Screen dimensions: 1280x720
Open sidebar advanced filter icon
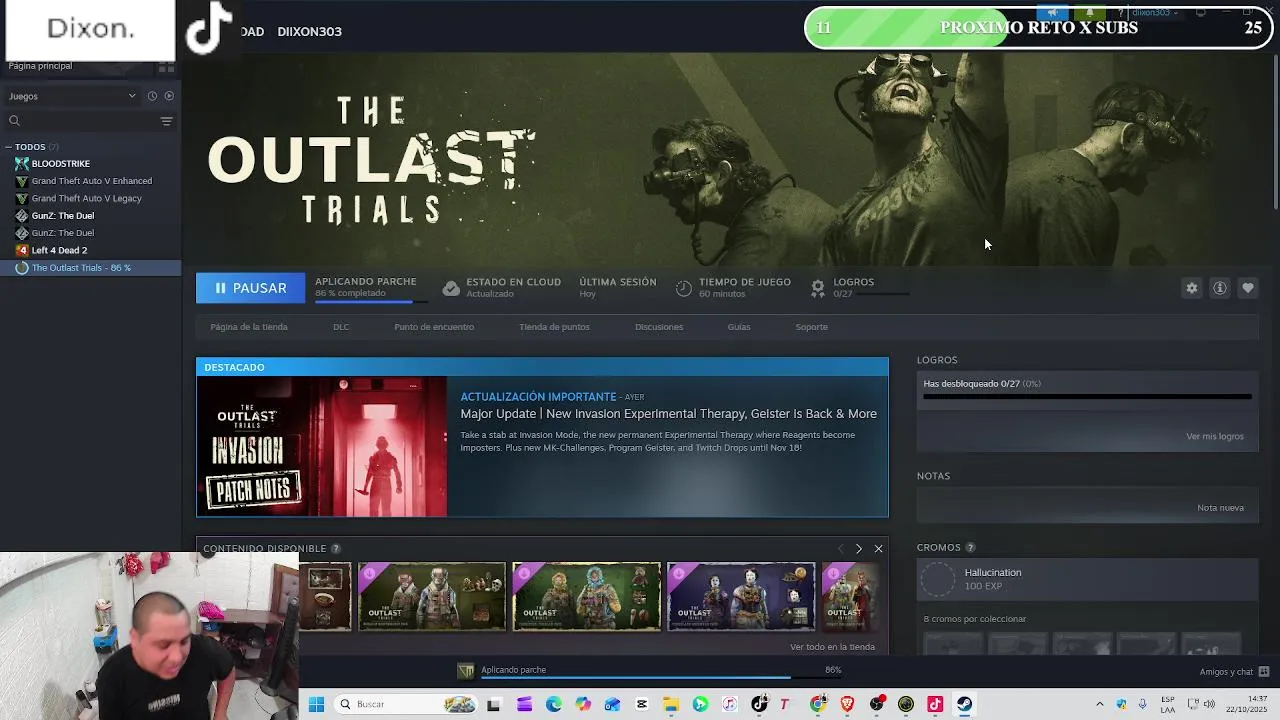(166, 121)
